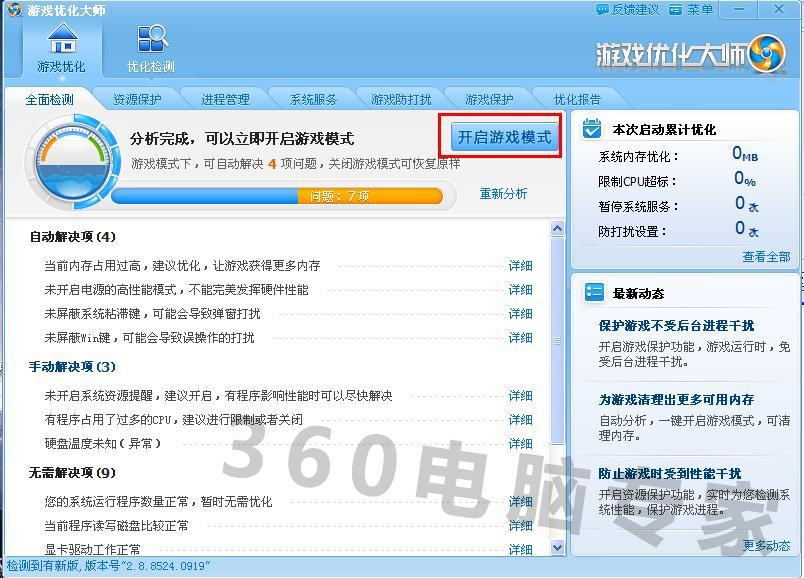Click 暂停系统服务 stat label
Screen dimensions: 804x578
click(x=638, y=207)
